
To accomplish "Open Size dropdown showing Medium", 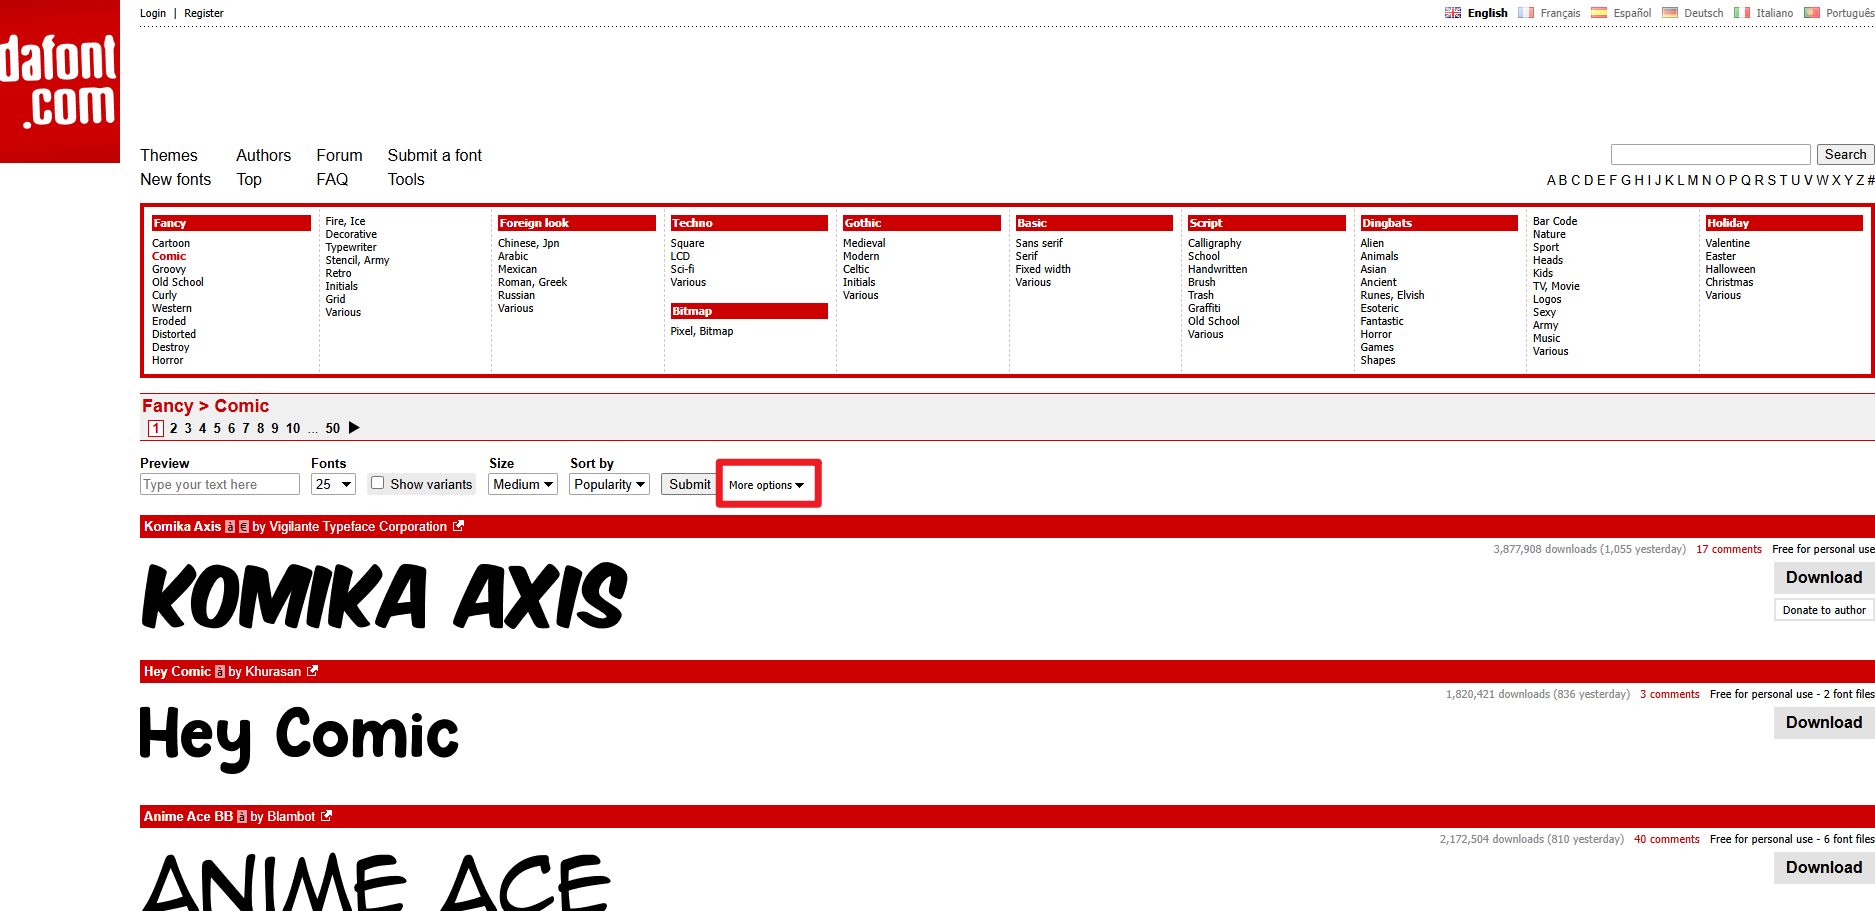I will pyautogui.click(x=523, y=484).
